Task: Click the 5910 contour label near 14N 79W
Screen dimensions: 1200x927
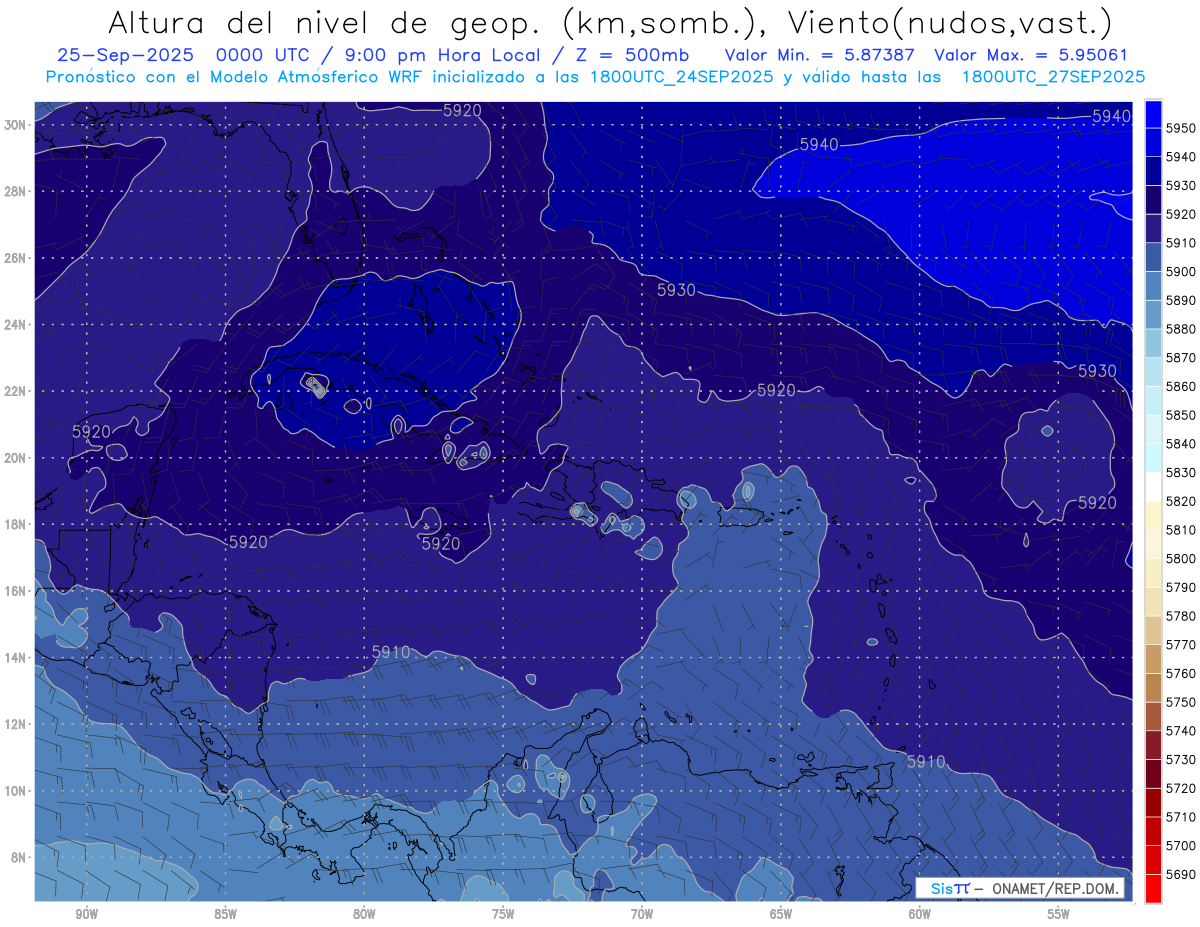Action: [x=391, y=652]
